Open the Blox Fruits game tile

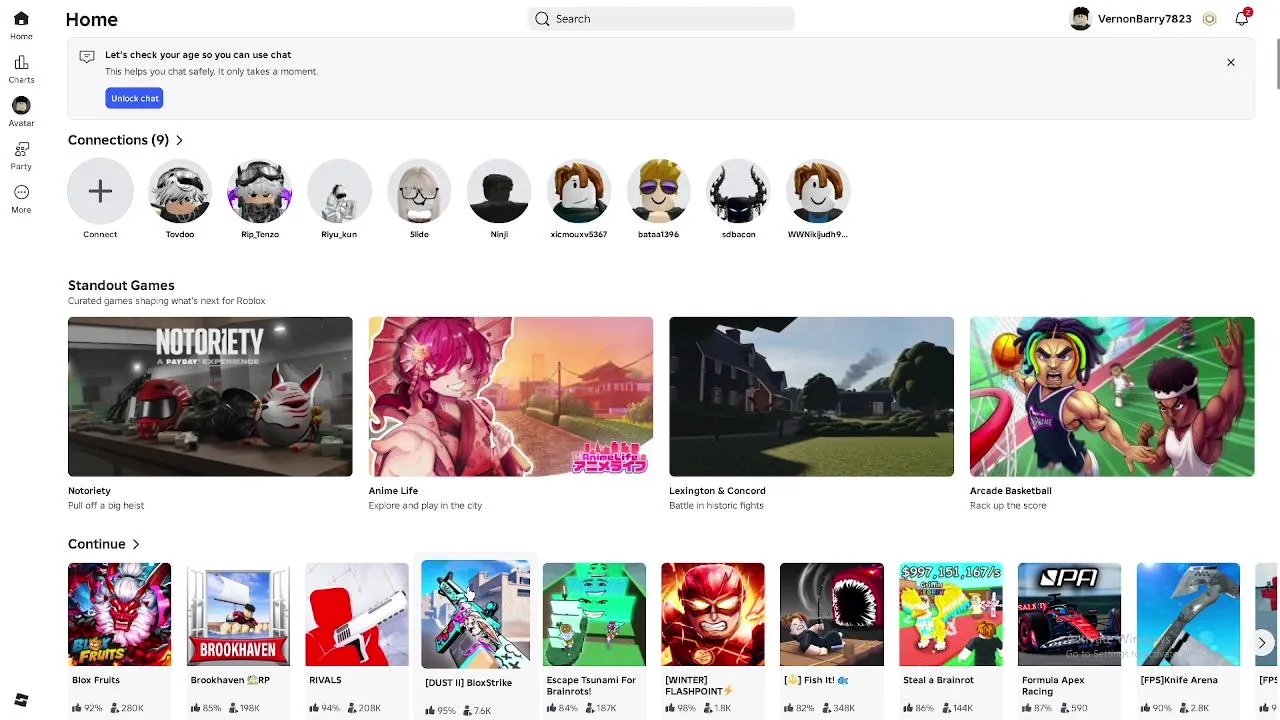[x=119, y=615]
